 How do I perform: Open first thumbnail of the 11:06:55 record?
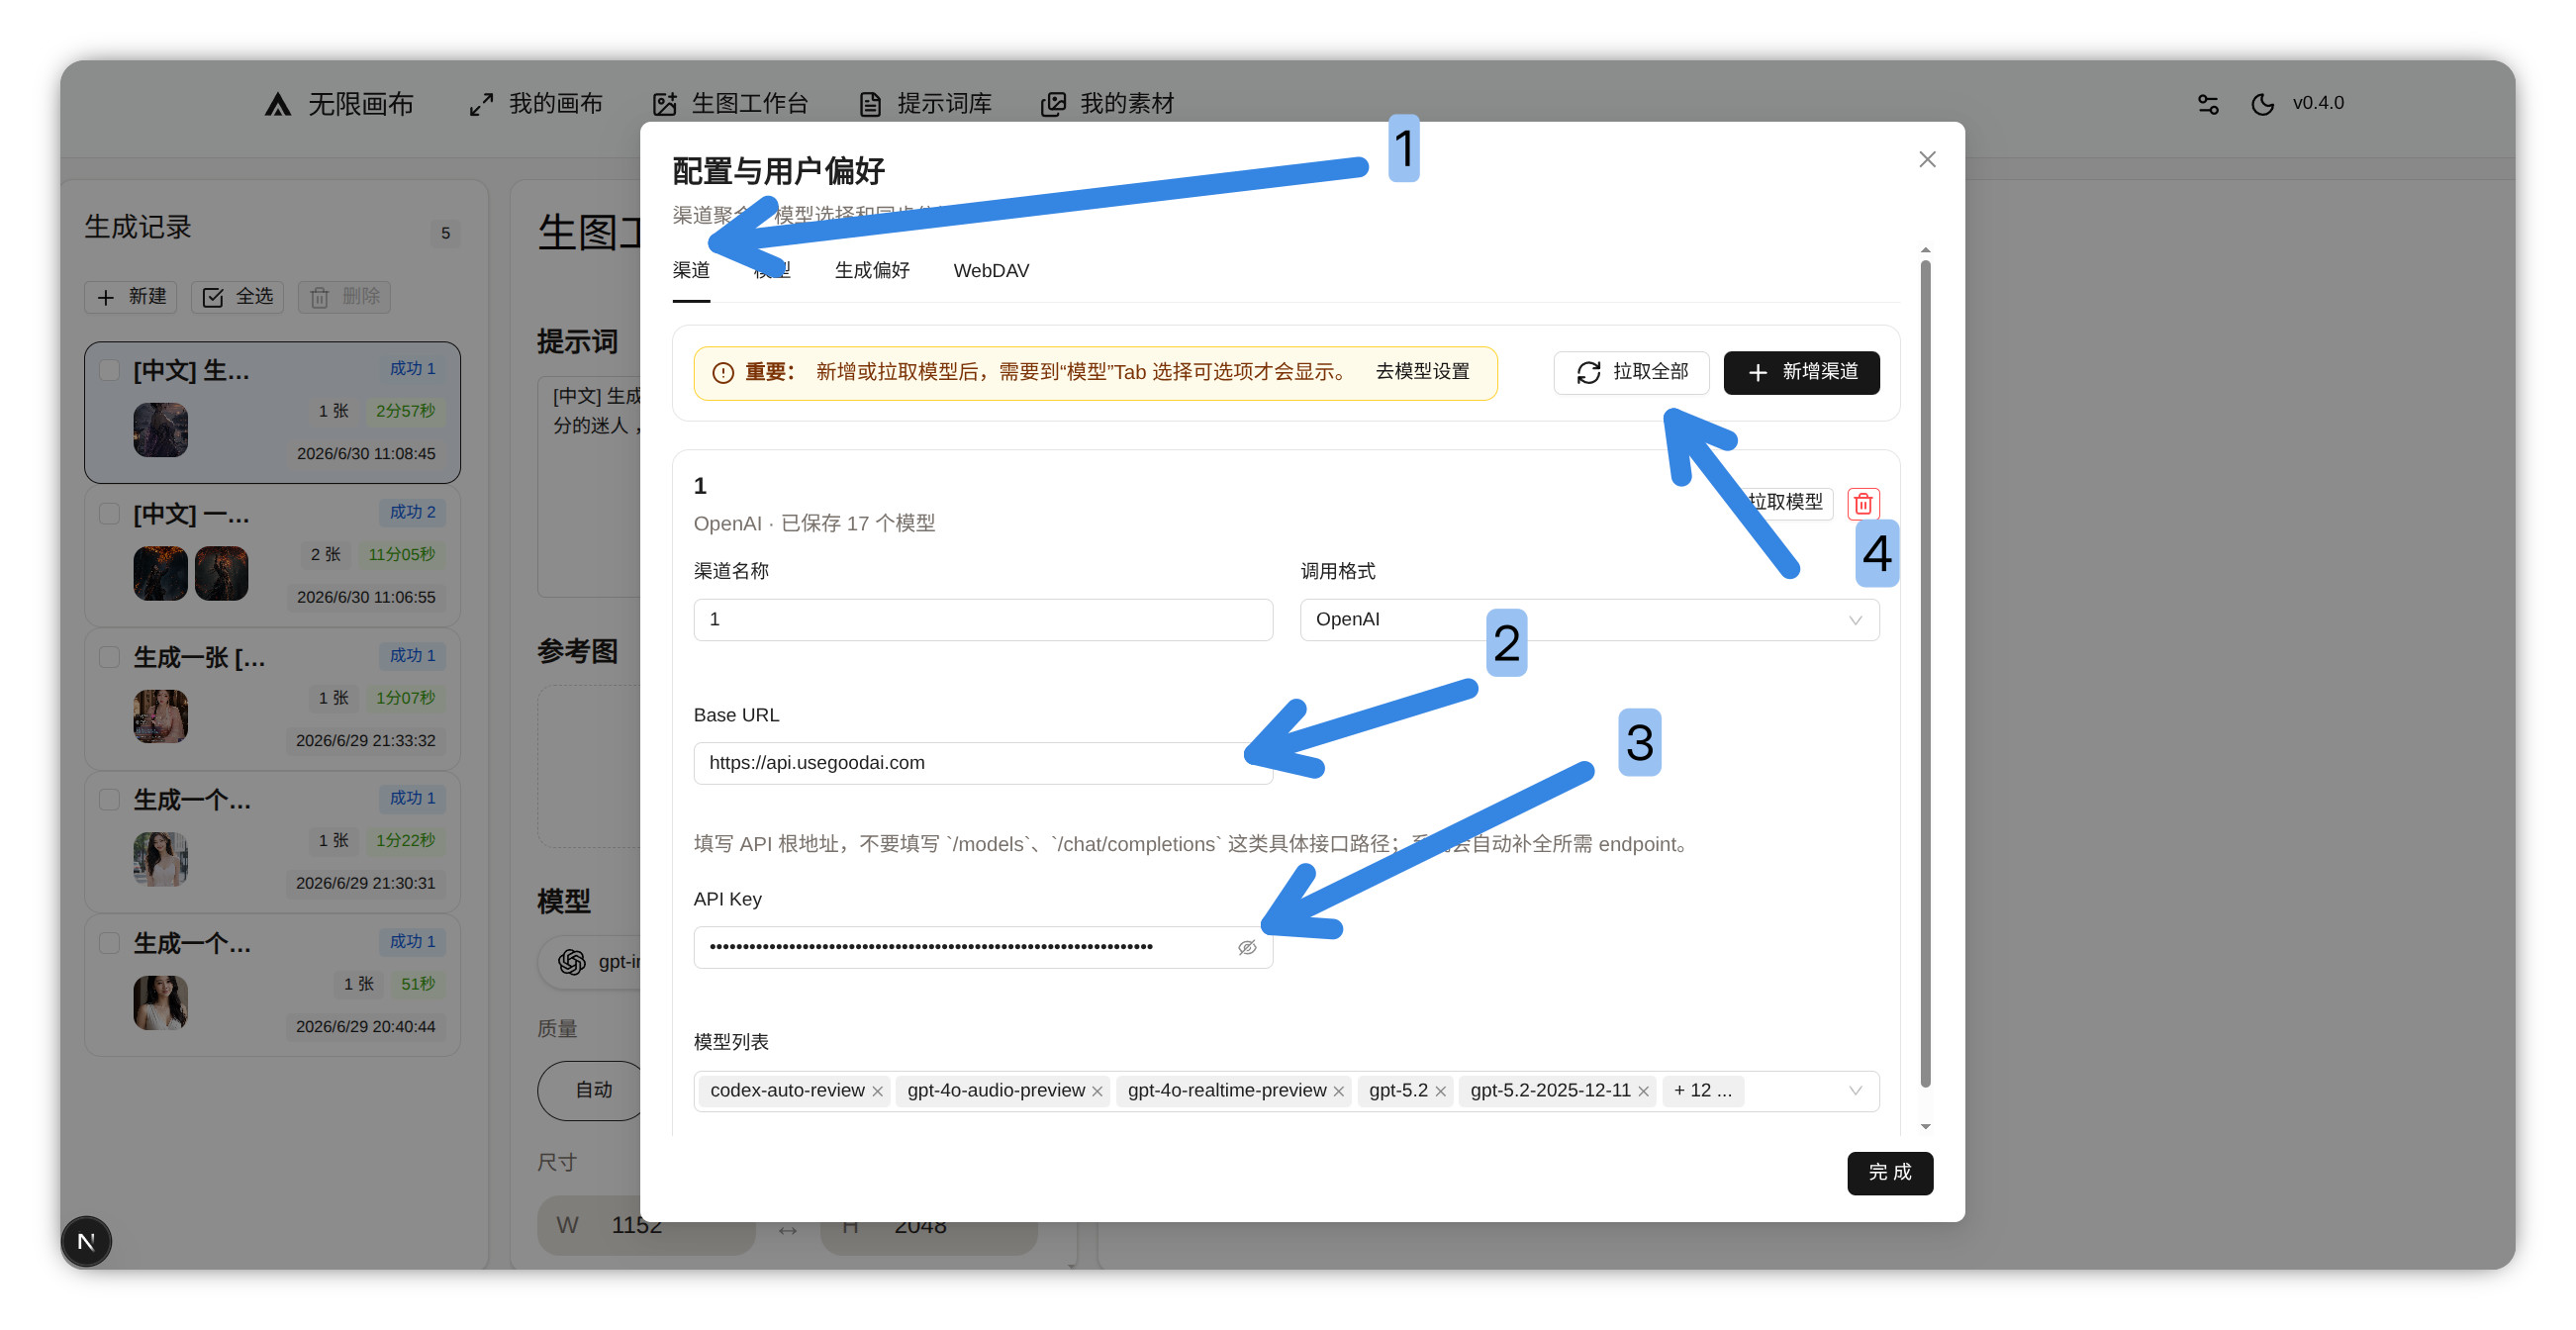point(161,573)
